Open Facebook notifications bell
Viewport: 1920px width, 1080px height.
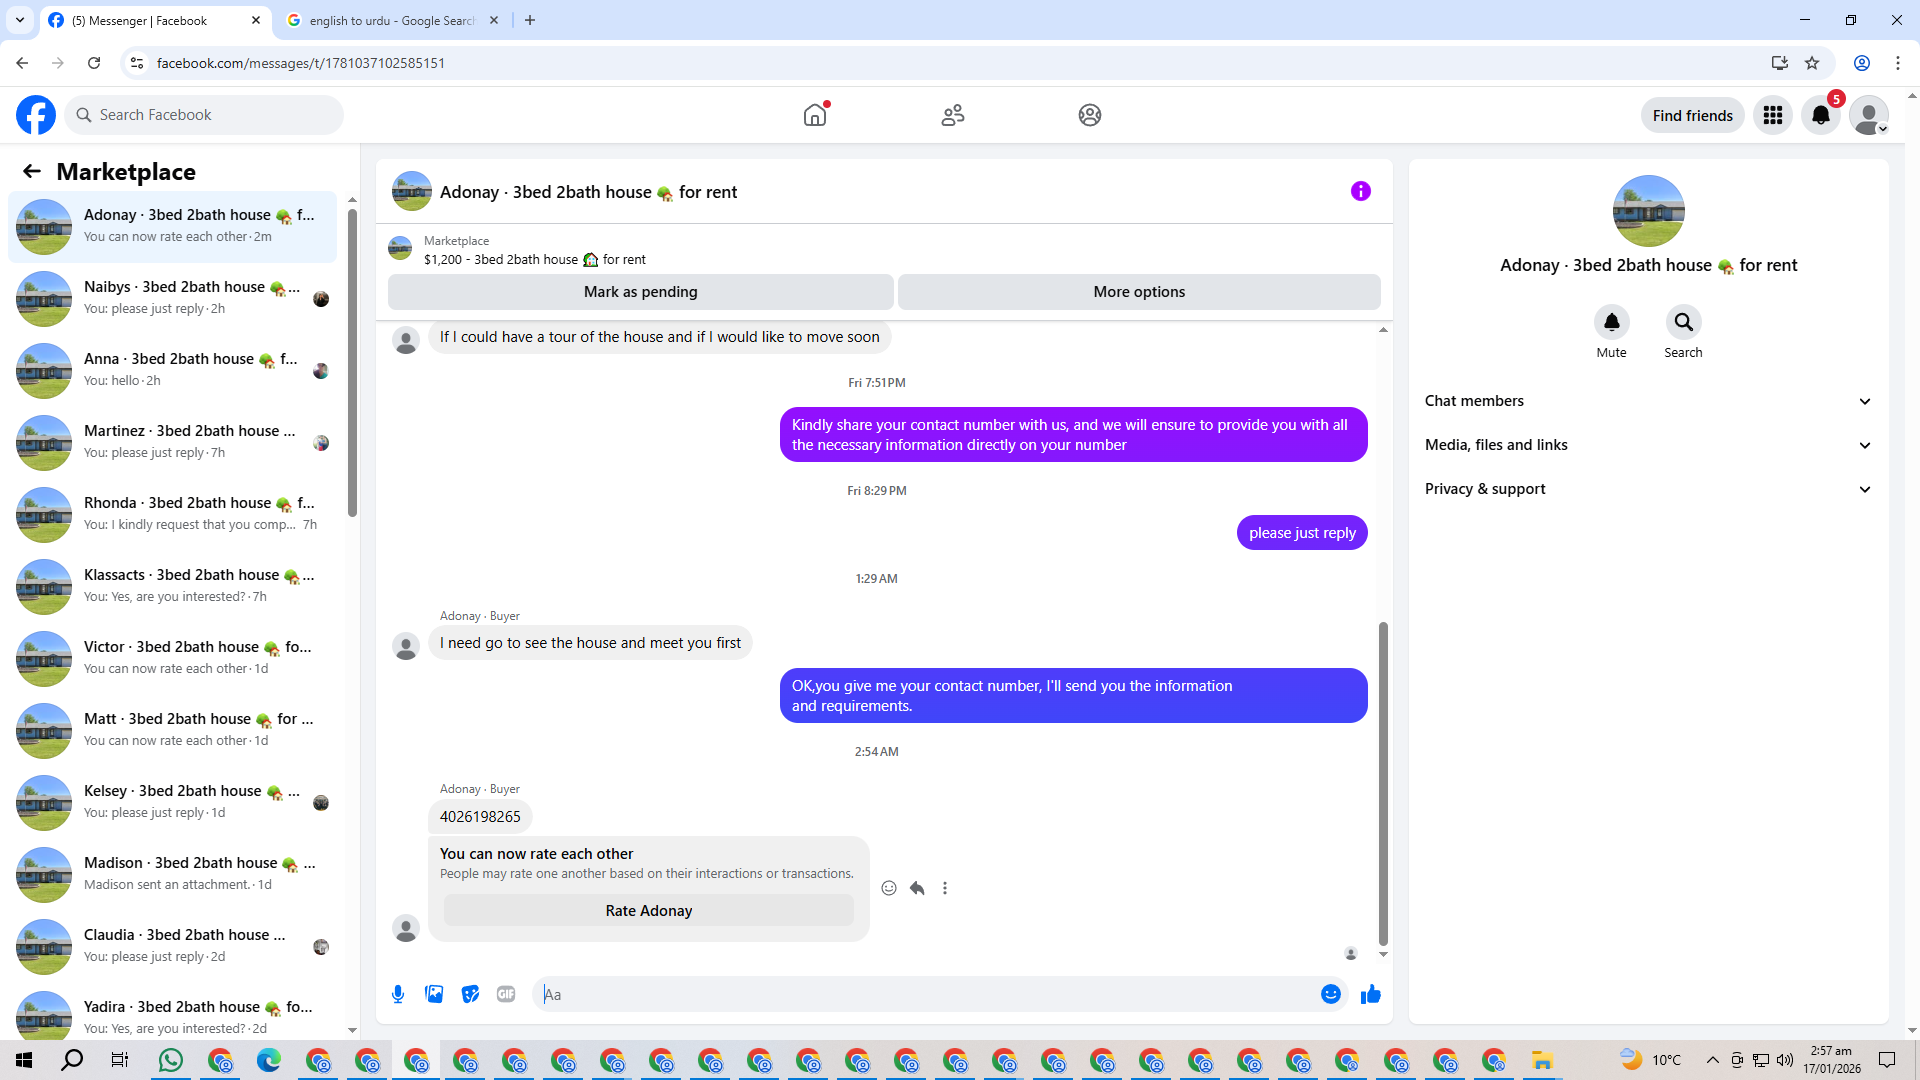tap(1820, 115)
